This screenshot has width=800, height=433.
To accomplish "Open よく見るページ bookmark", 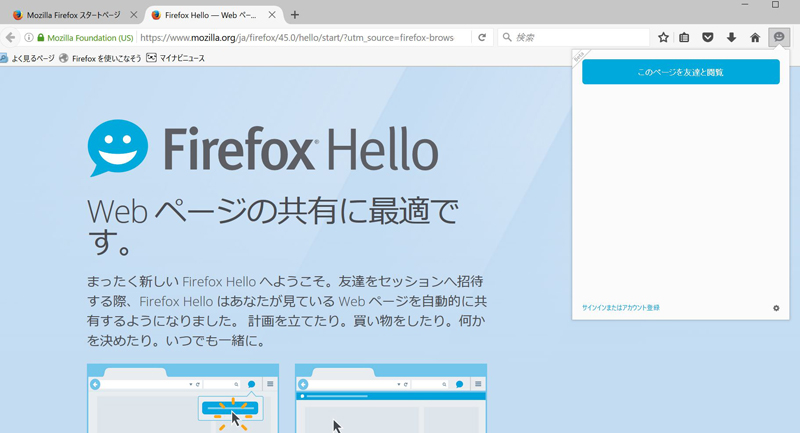I will pos(27,58).
